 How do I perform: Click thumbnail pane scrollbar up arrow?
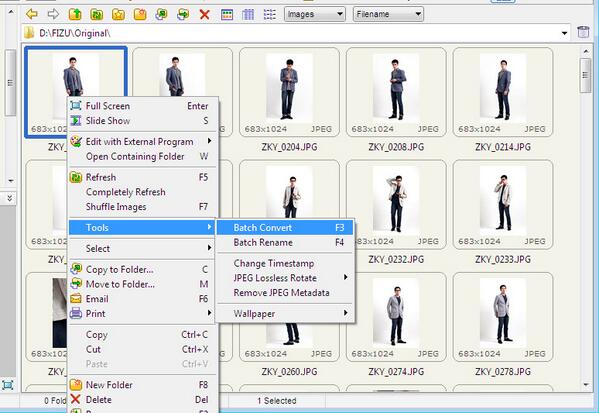(586, 51)
